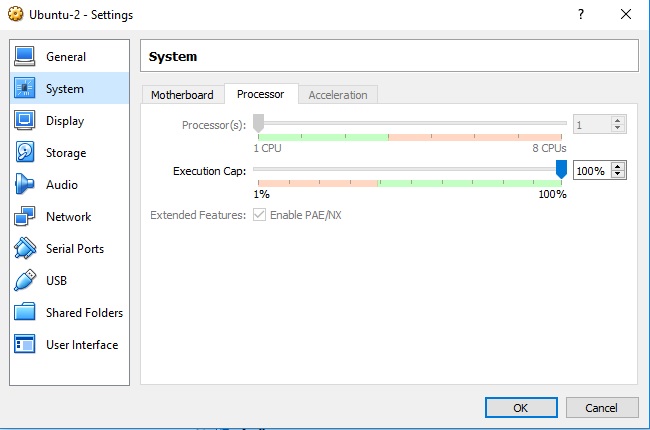This screenshot has height=430, width=650.
Task: Open Audio speaker icon
Action: click(25, 185)
